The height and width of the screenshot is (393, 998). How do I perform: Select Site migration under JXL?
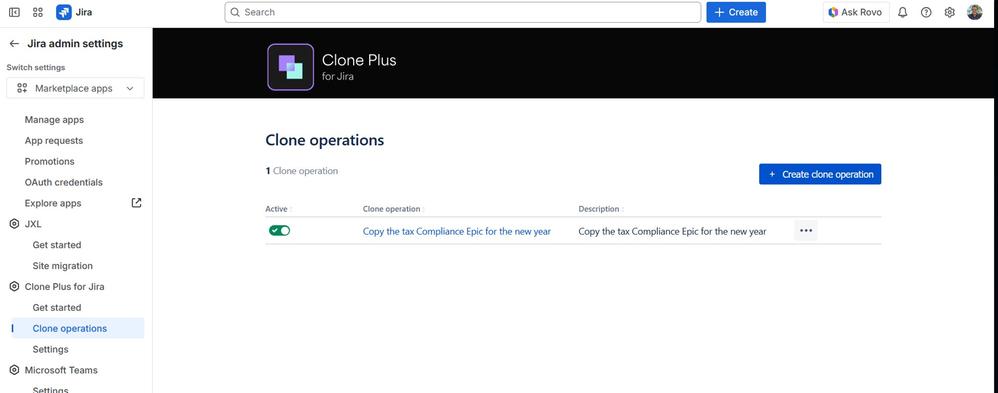pos(62,266)
